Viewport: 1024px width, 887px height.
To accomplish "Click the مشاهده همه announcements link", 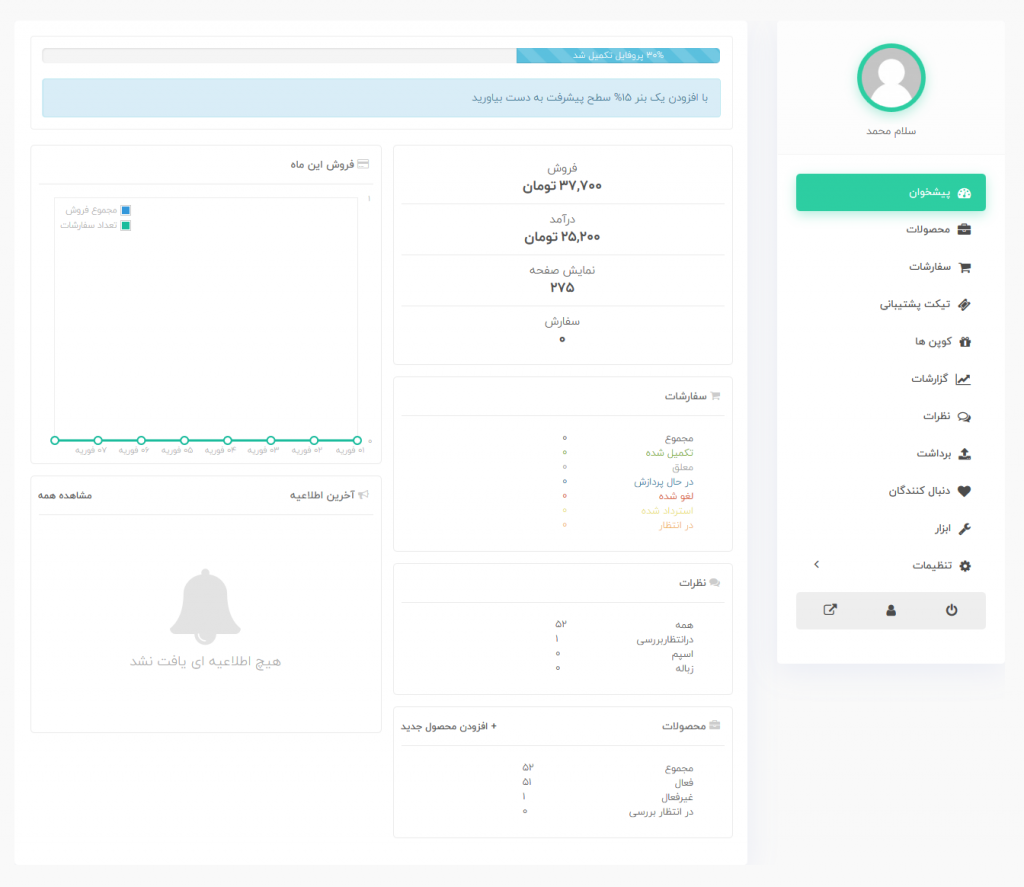I will (x=65, y=496).
